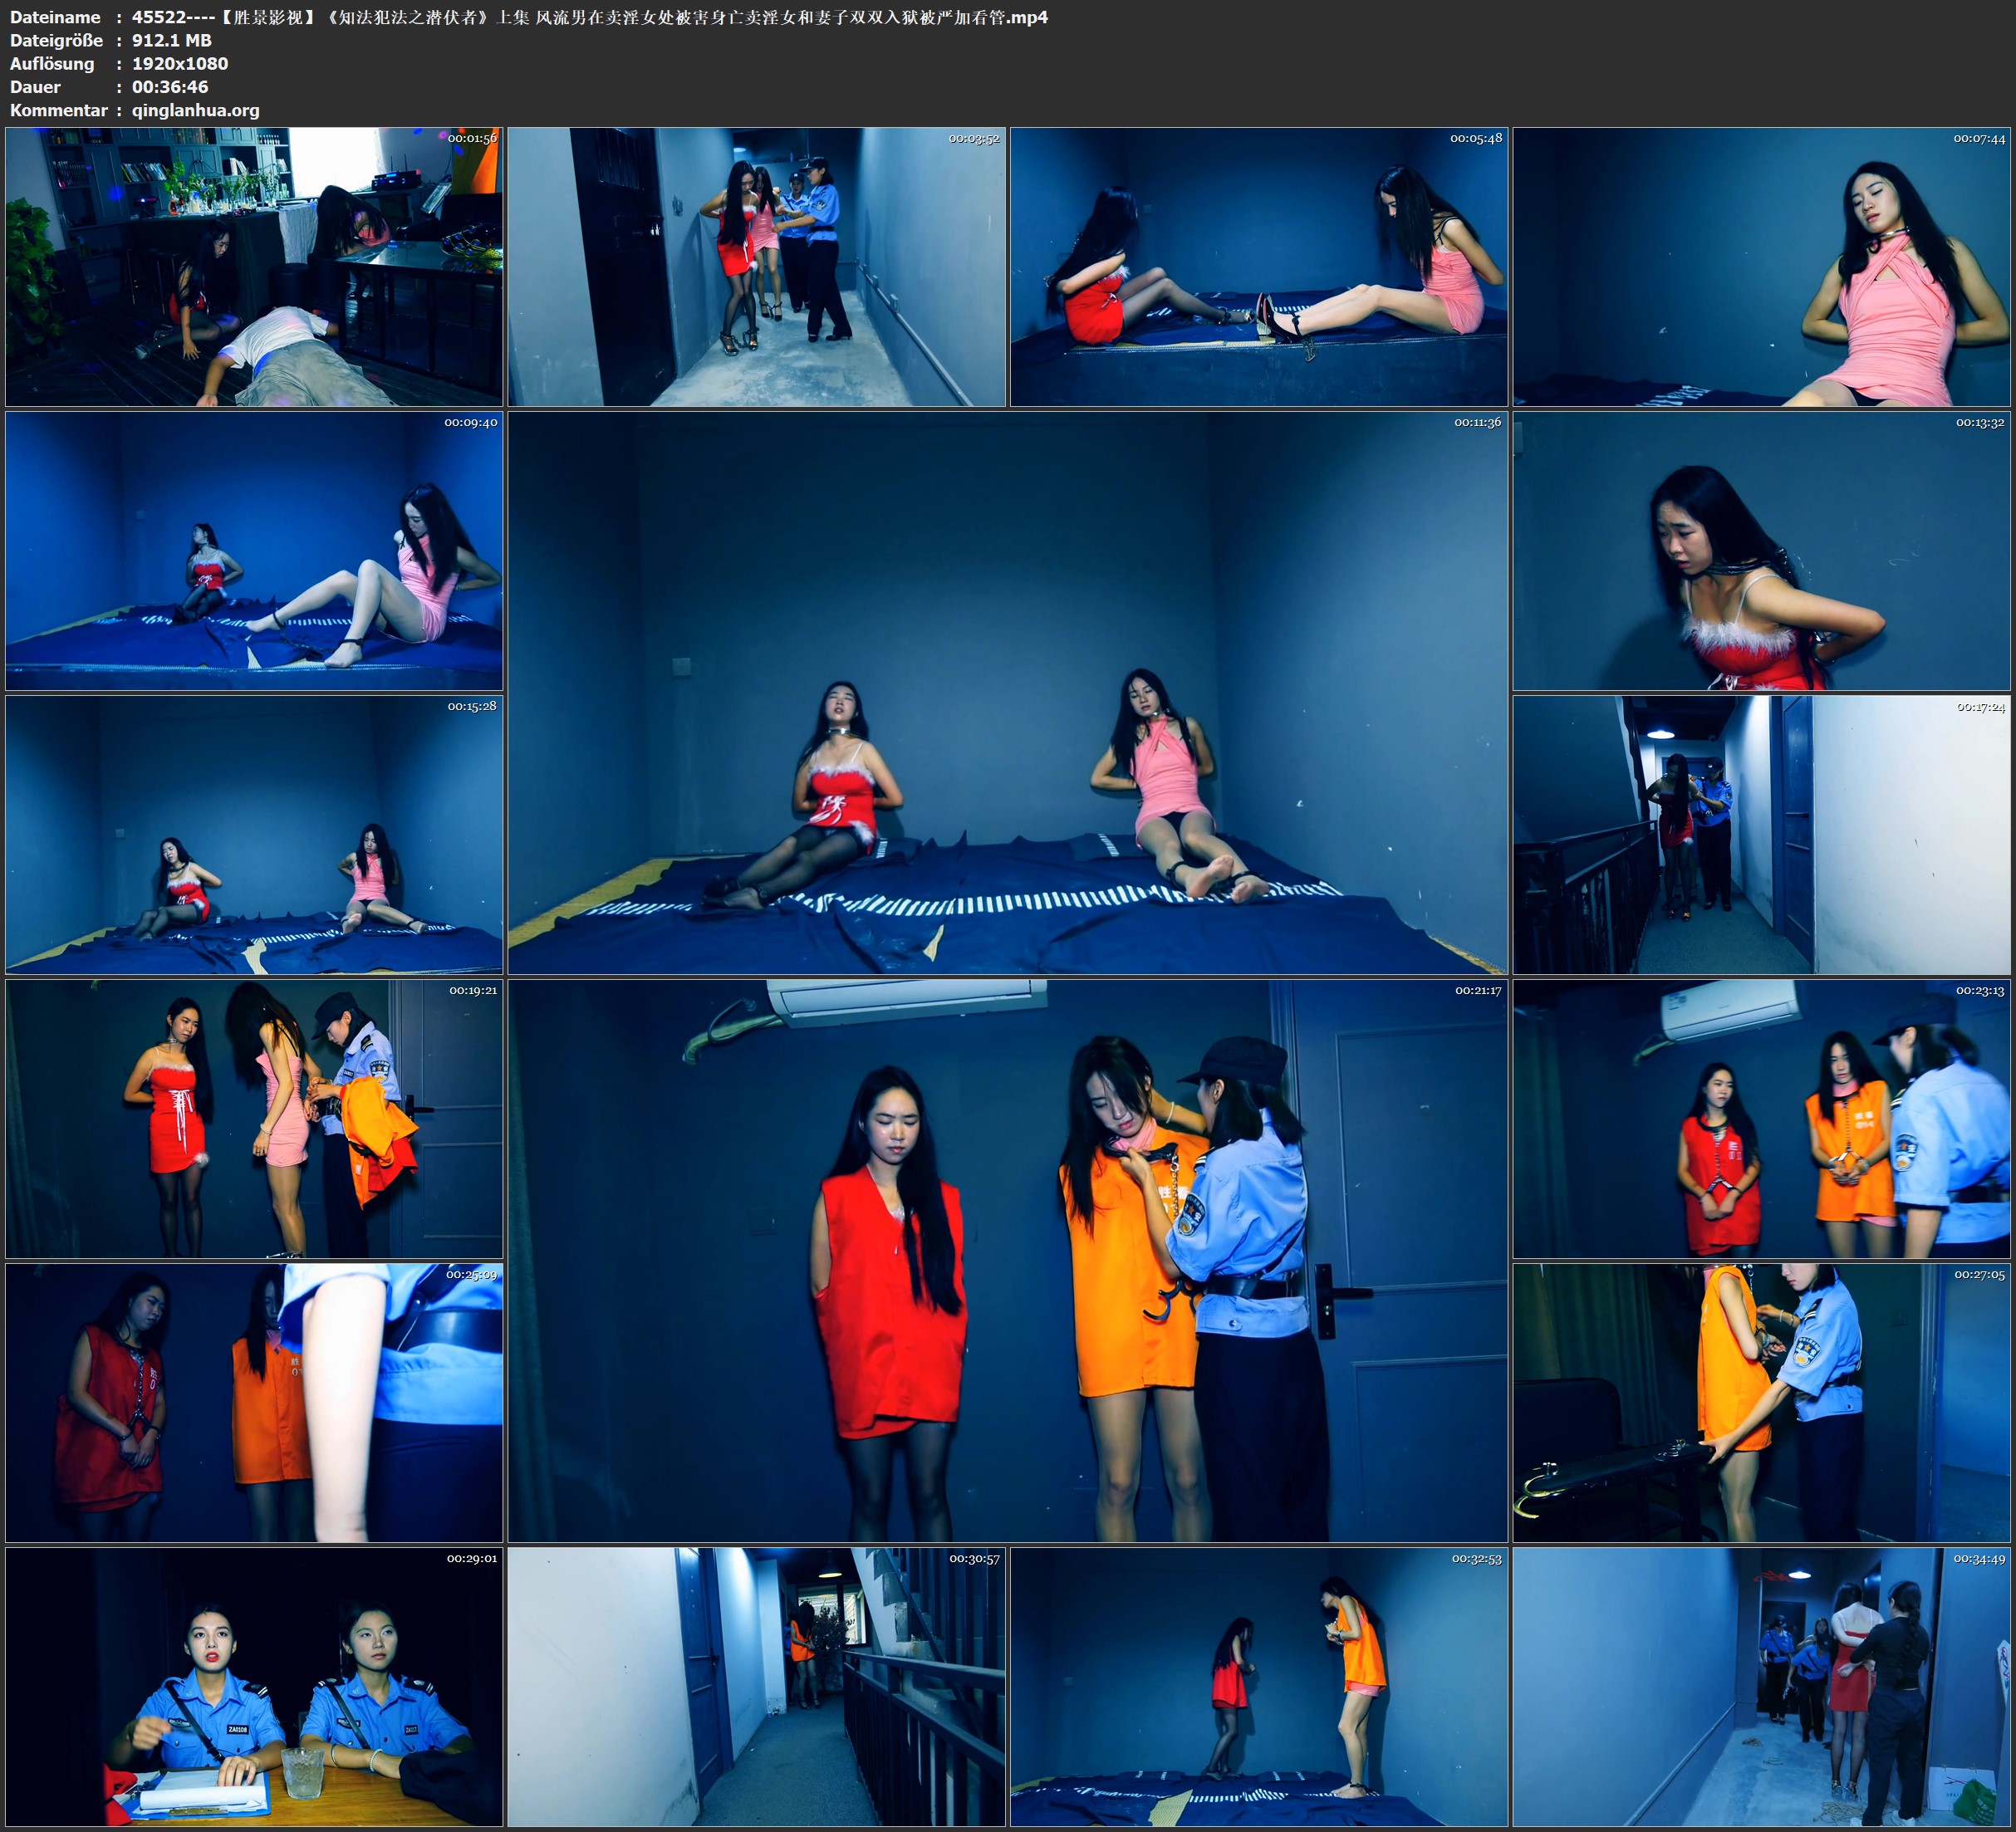
Task: Select the frame stamped 00:23:13
Action: [1761, 1118]
